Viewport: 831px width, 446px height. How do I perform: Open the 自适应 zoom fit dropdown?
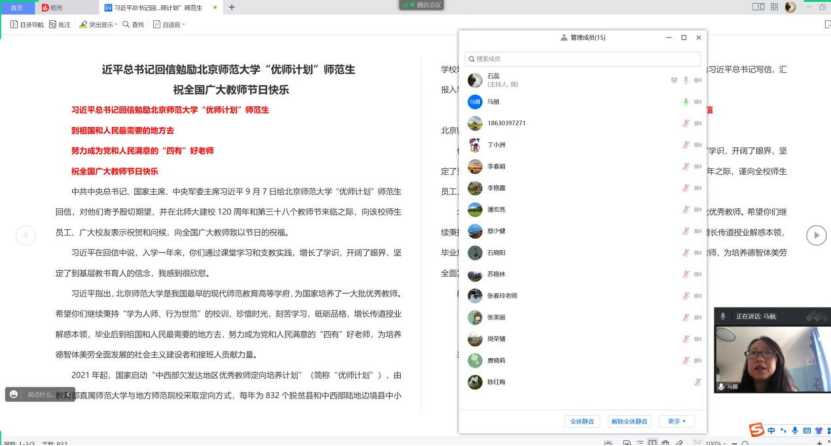coord(172,24)
